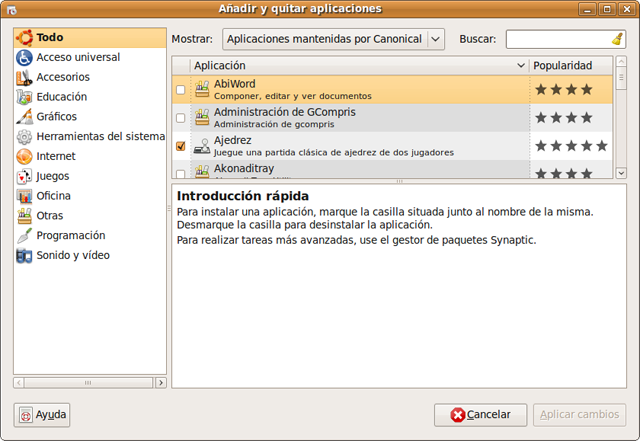The image size is (640, 441).
Task: Select the Todo category
Action: click(x=50, y=37)
